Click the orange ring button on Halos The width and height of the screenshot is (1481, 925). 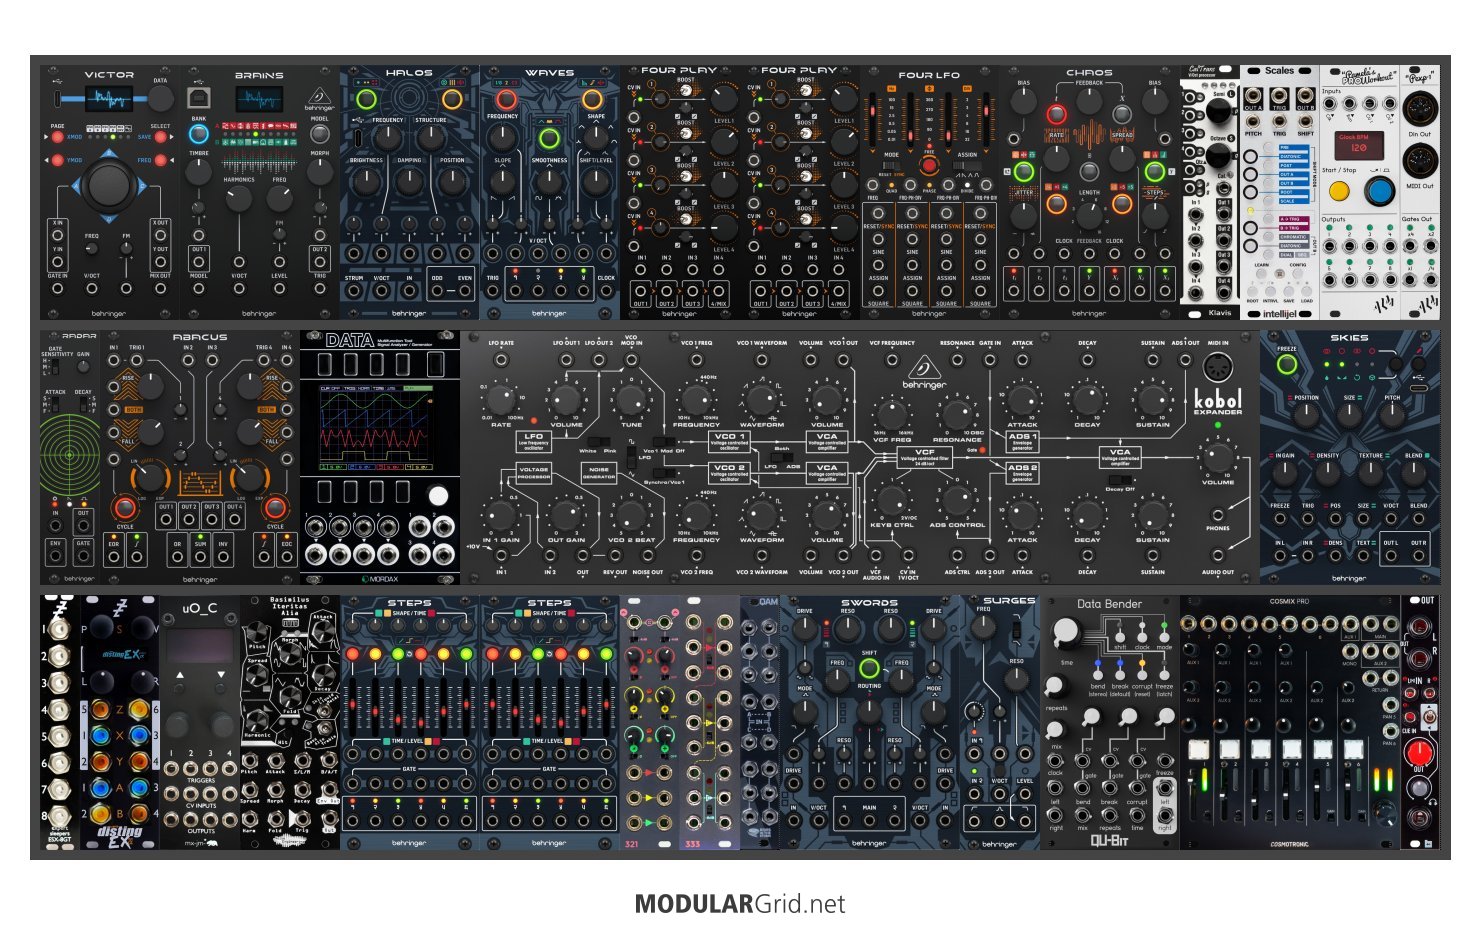pyautogui.click(x=452, y=98)
